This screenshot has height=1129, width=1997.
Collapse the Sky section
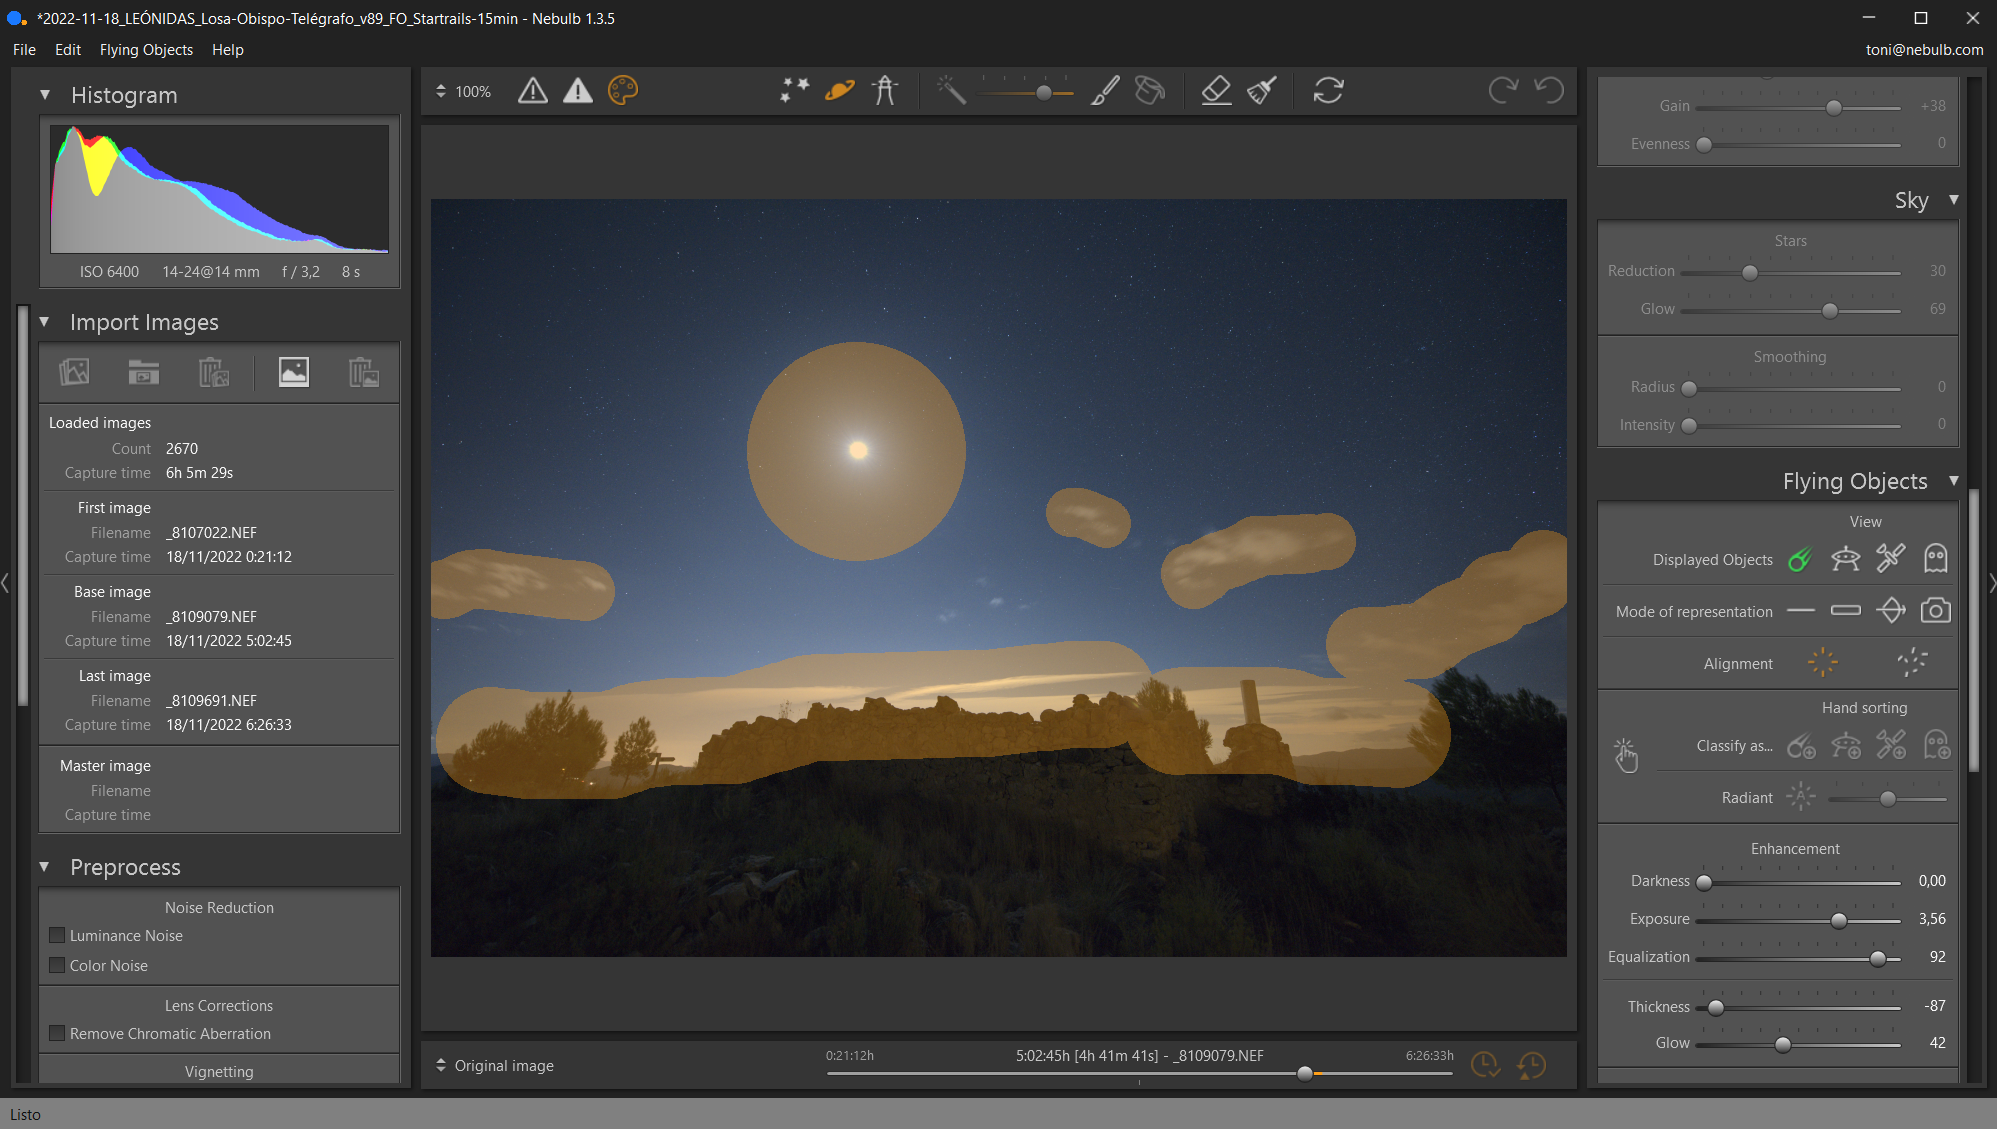pos(1954,200)
